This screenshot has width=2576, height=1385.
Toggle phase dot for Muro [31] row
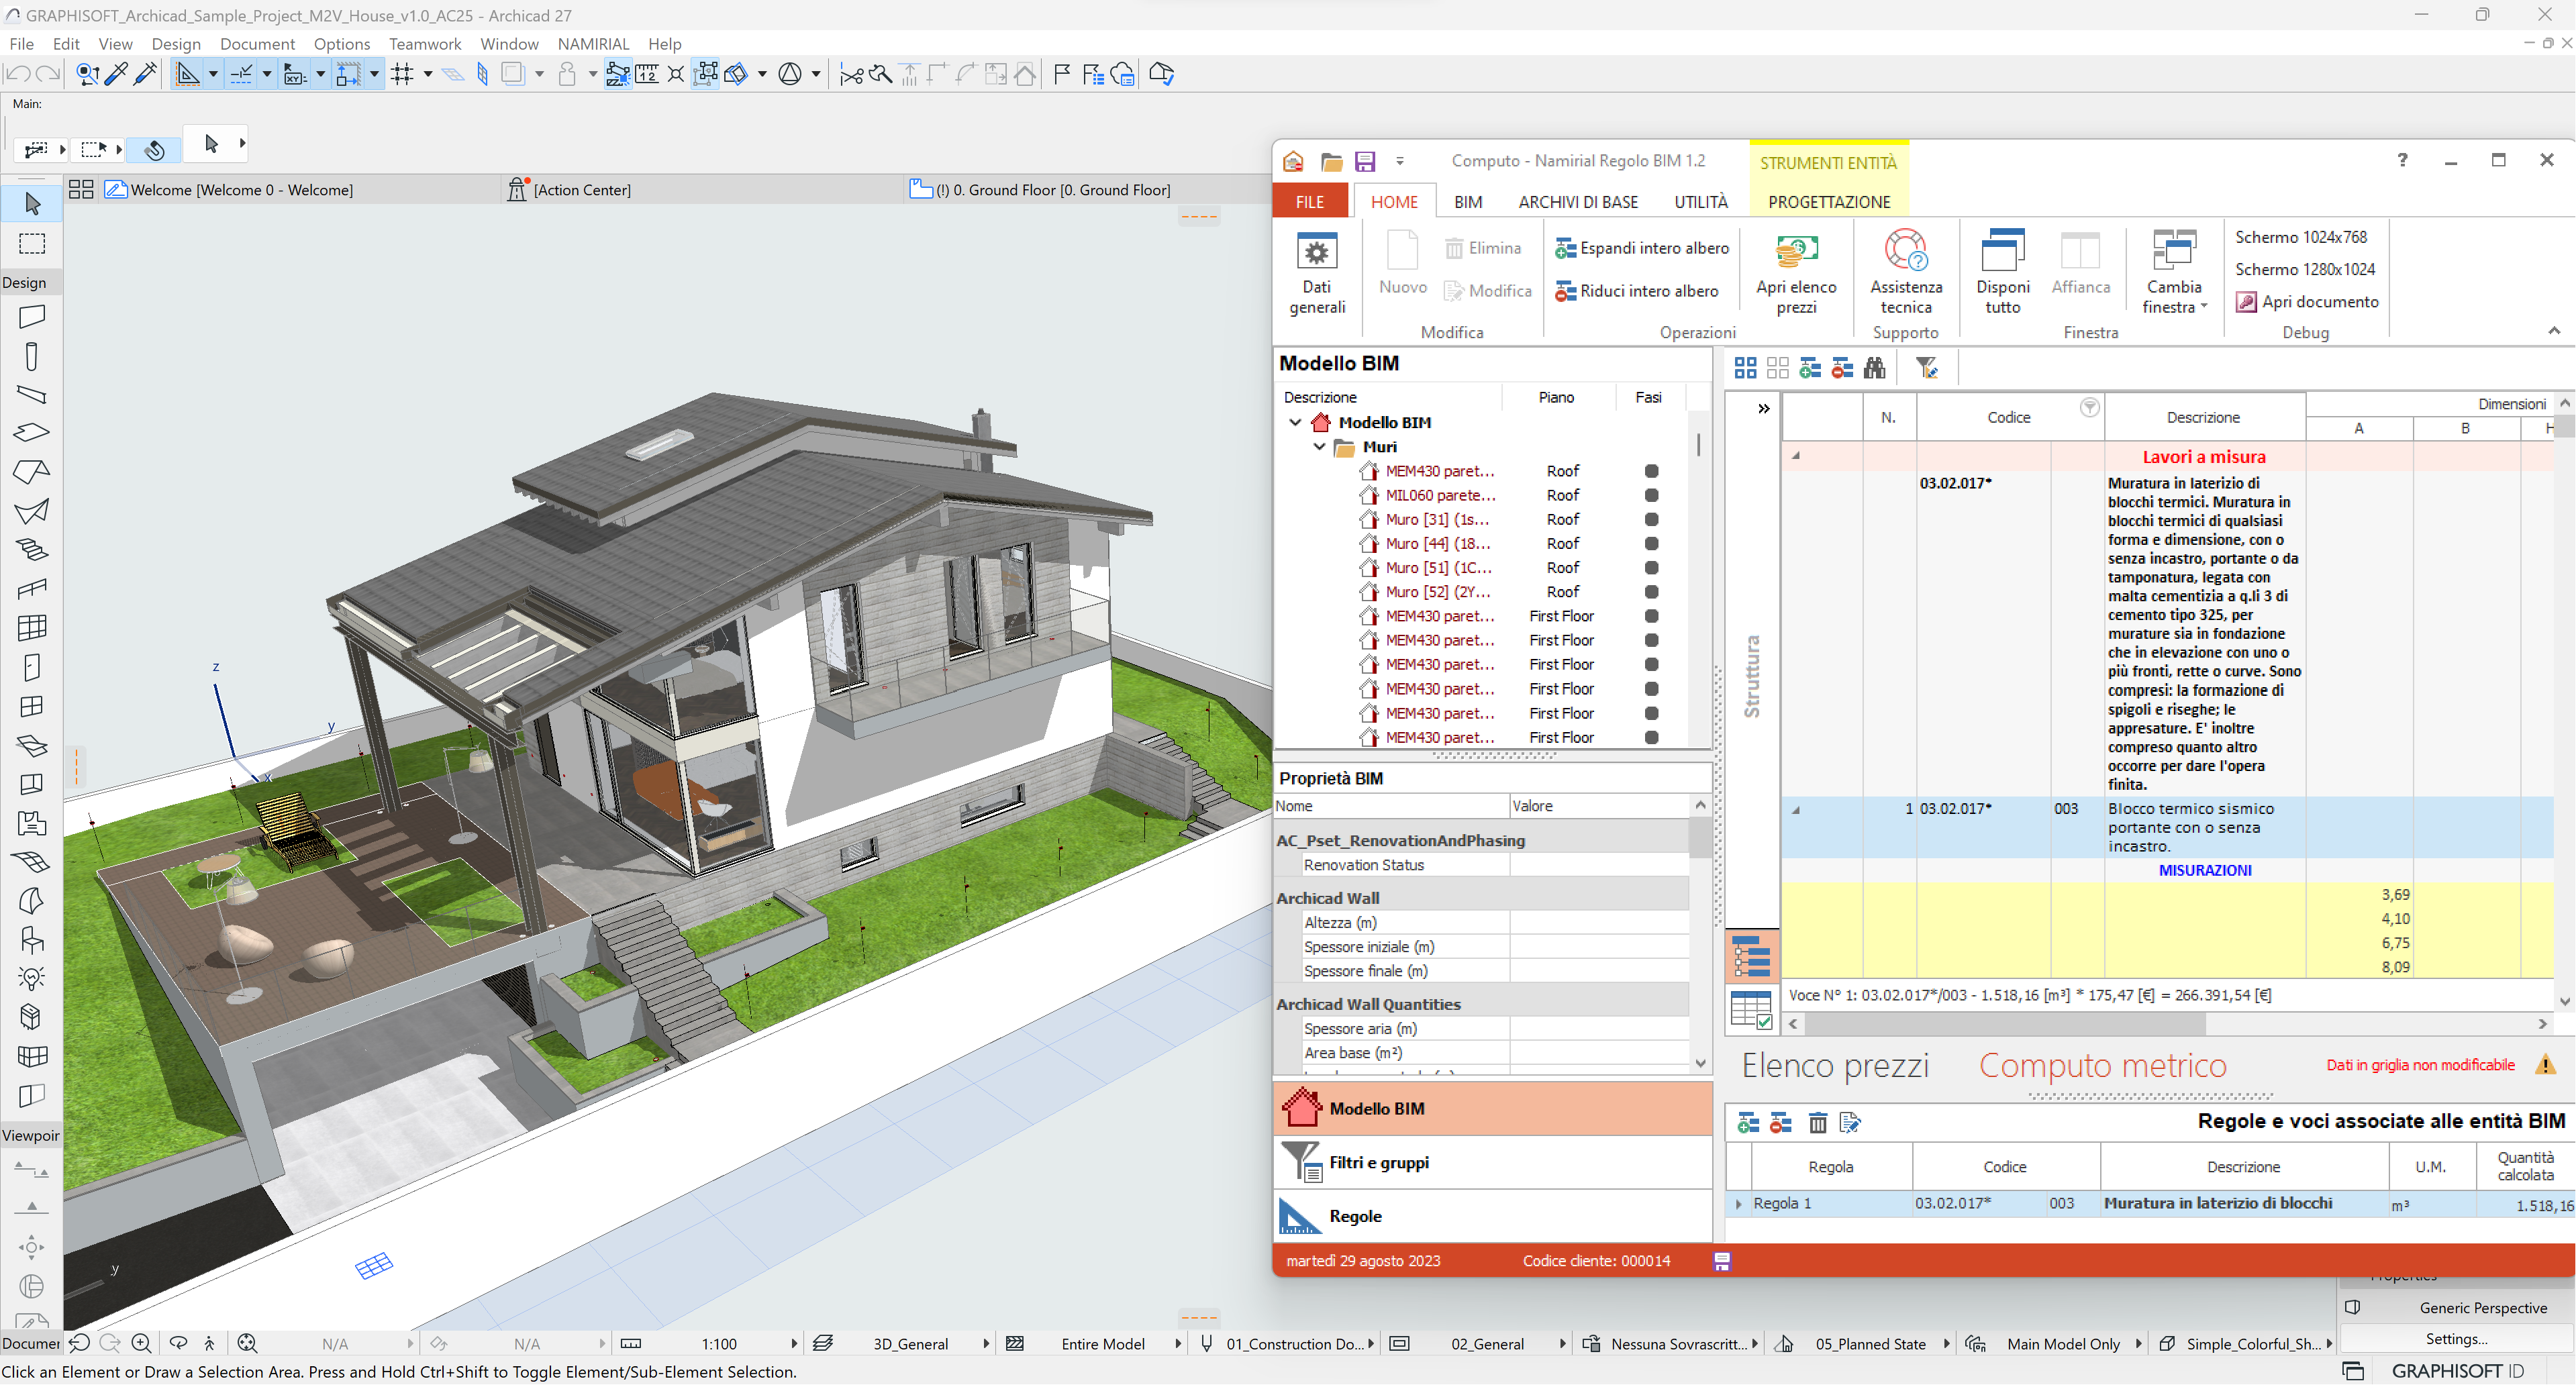(x=1651, y=520)
